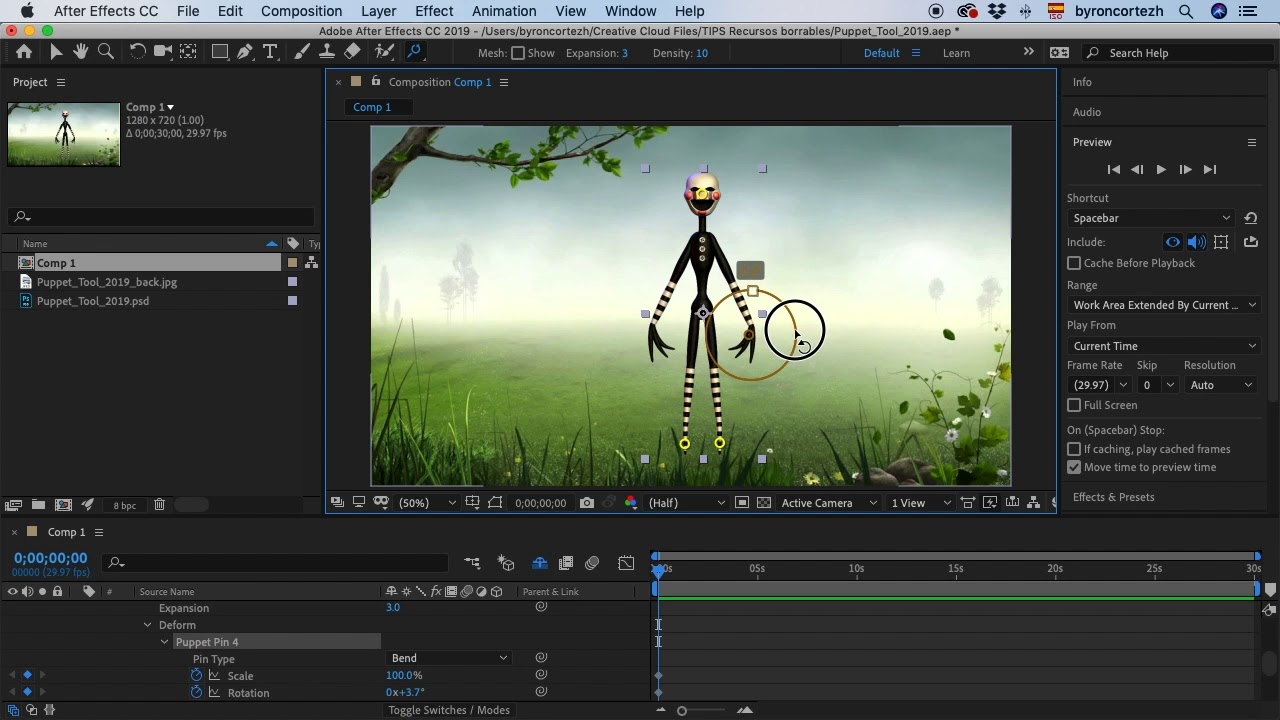1280x720 pixels.
Task: Uncheck Move time to preview time
Action: [x=1074, y=467]
